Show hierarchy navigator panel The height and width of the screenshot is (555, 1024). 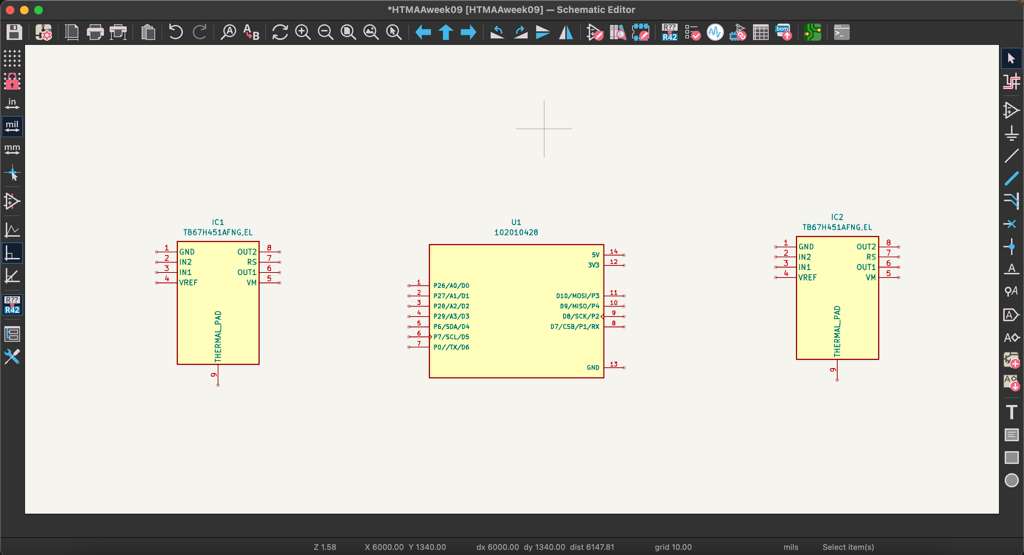pyautogui.click(x=12, y=334)
